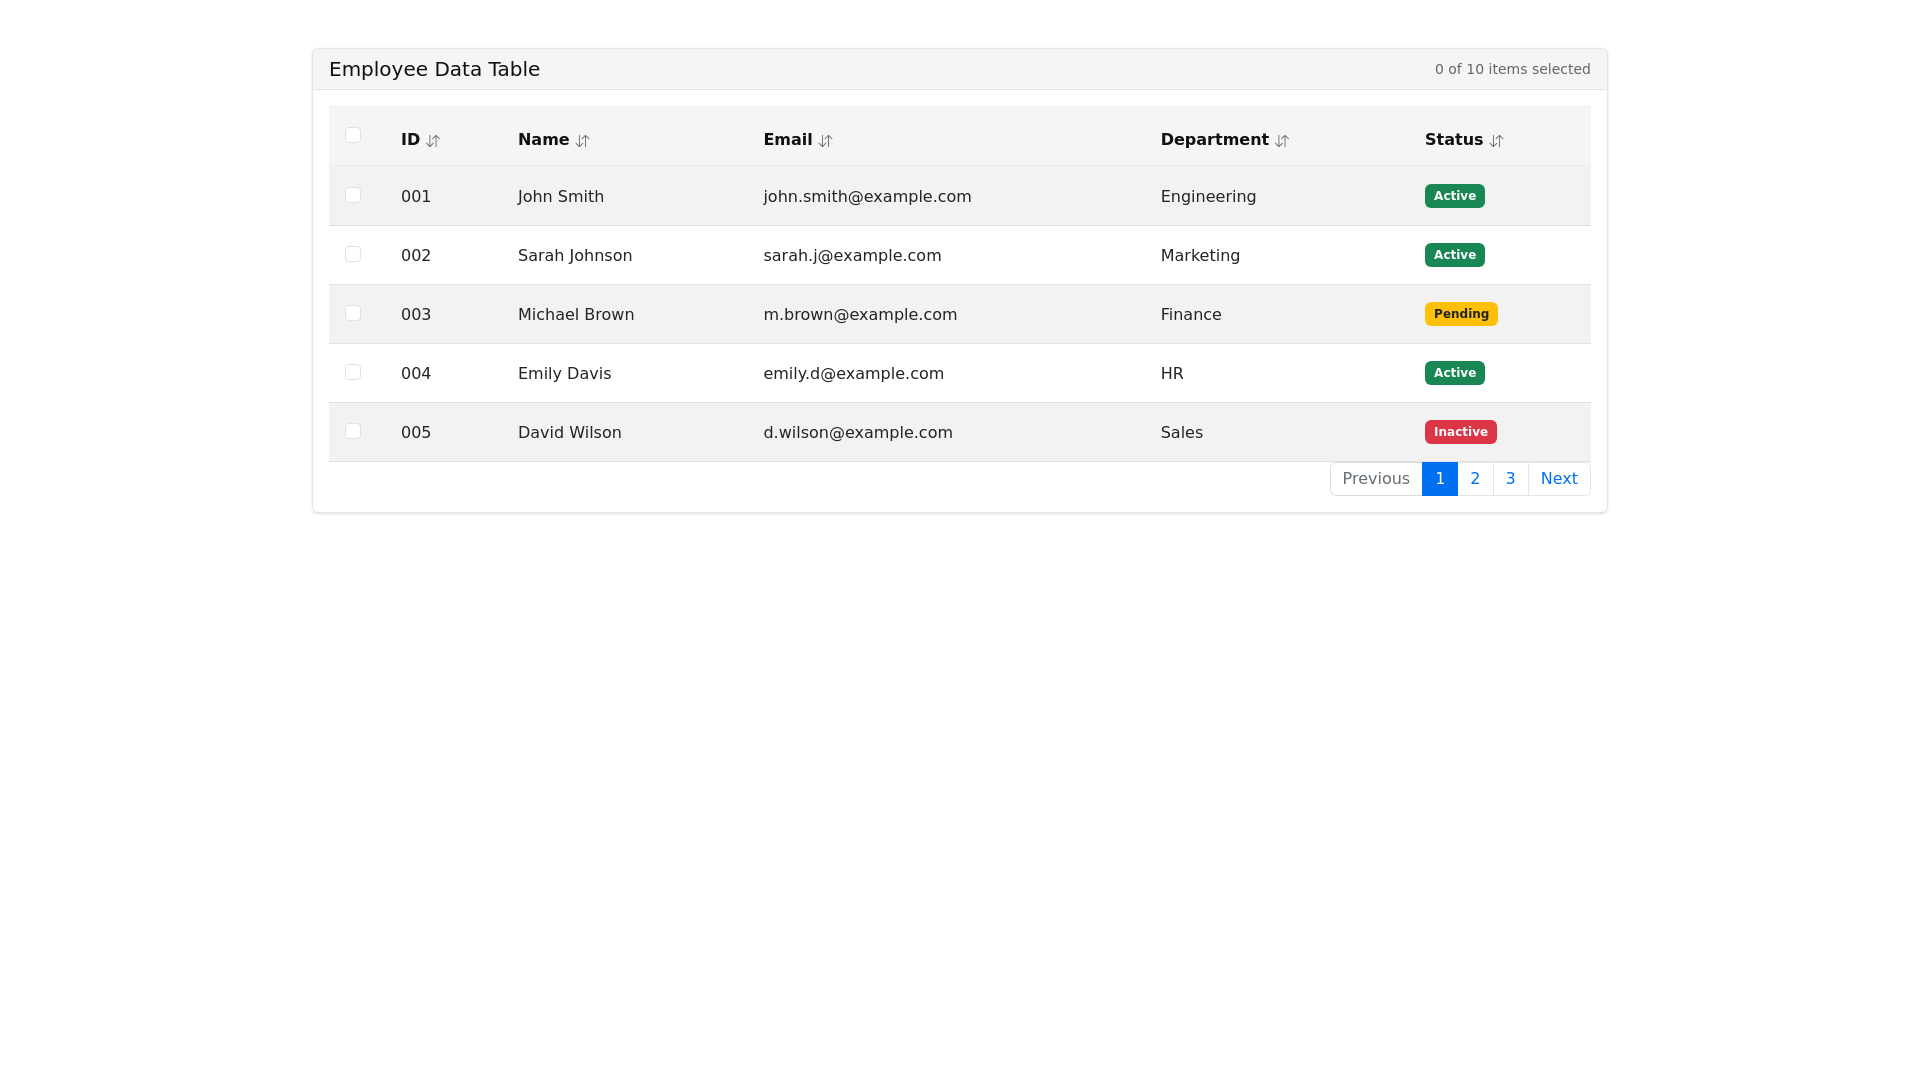This screenshot has width=1920, height=1080.
Task: Click m.brown@example.com email address
Action: (x=860, y=314)
